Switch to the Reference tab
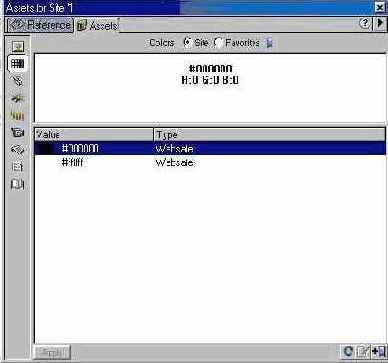The width and height of the screenshot is (388, 363). (x=40, y=25)
